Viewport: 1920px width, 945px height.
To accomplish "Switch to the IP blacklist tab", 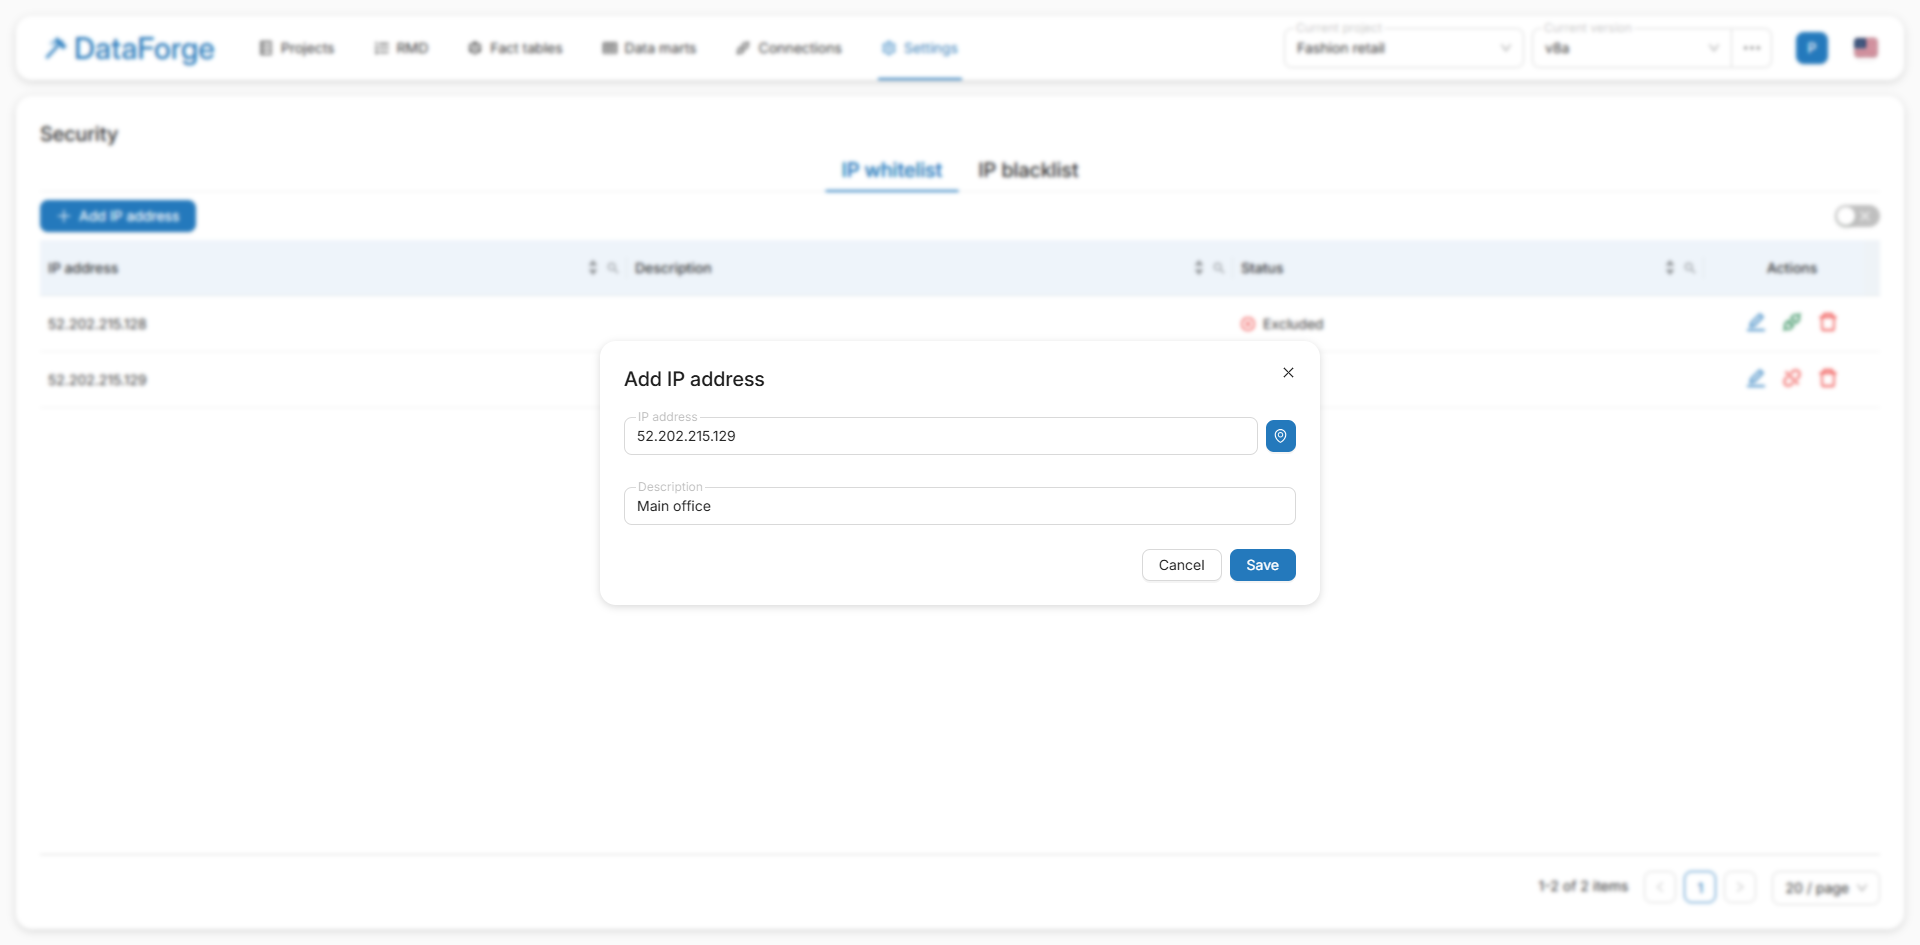I will coord(1028,170).
